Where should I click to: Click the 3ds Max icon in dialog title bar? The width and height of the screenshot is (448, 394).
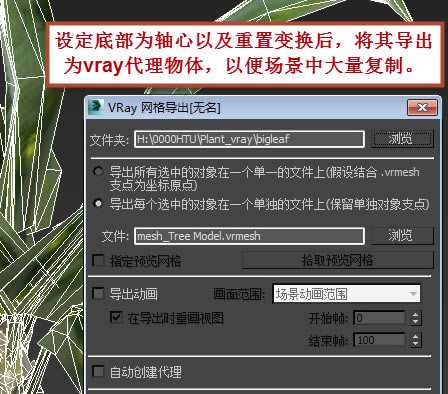pyautogui.click(x=95, y=107)
